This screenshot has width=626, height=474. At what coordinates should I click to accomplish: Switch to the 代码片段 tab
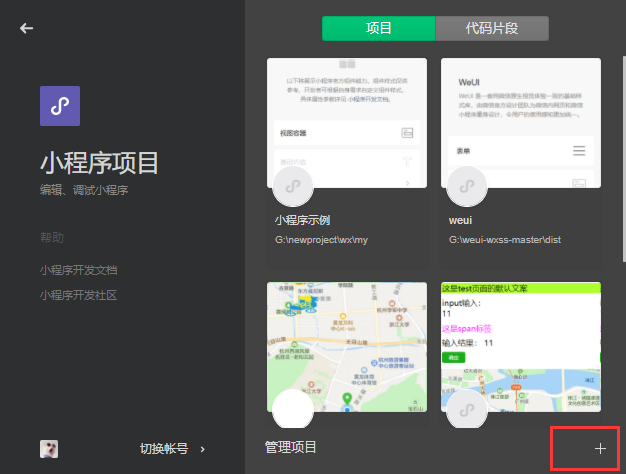click(492, 28)
